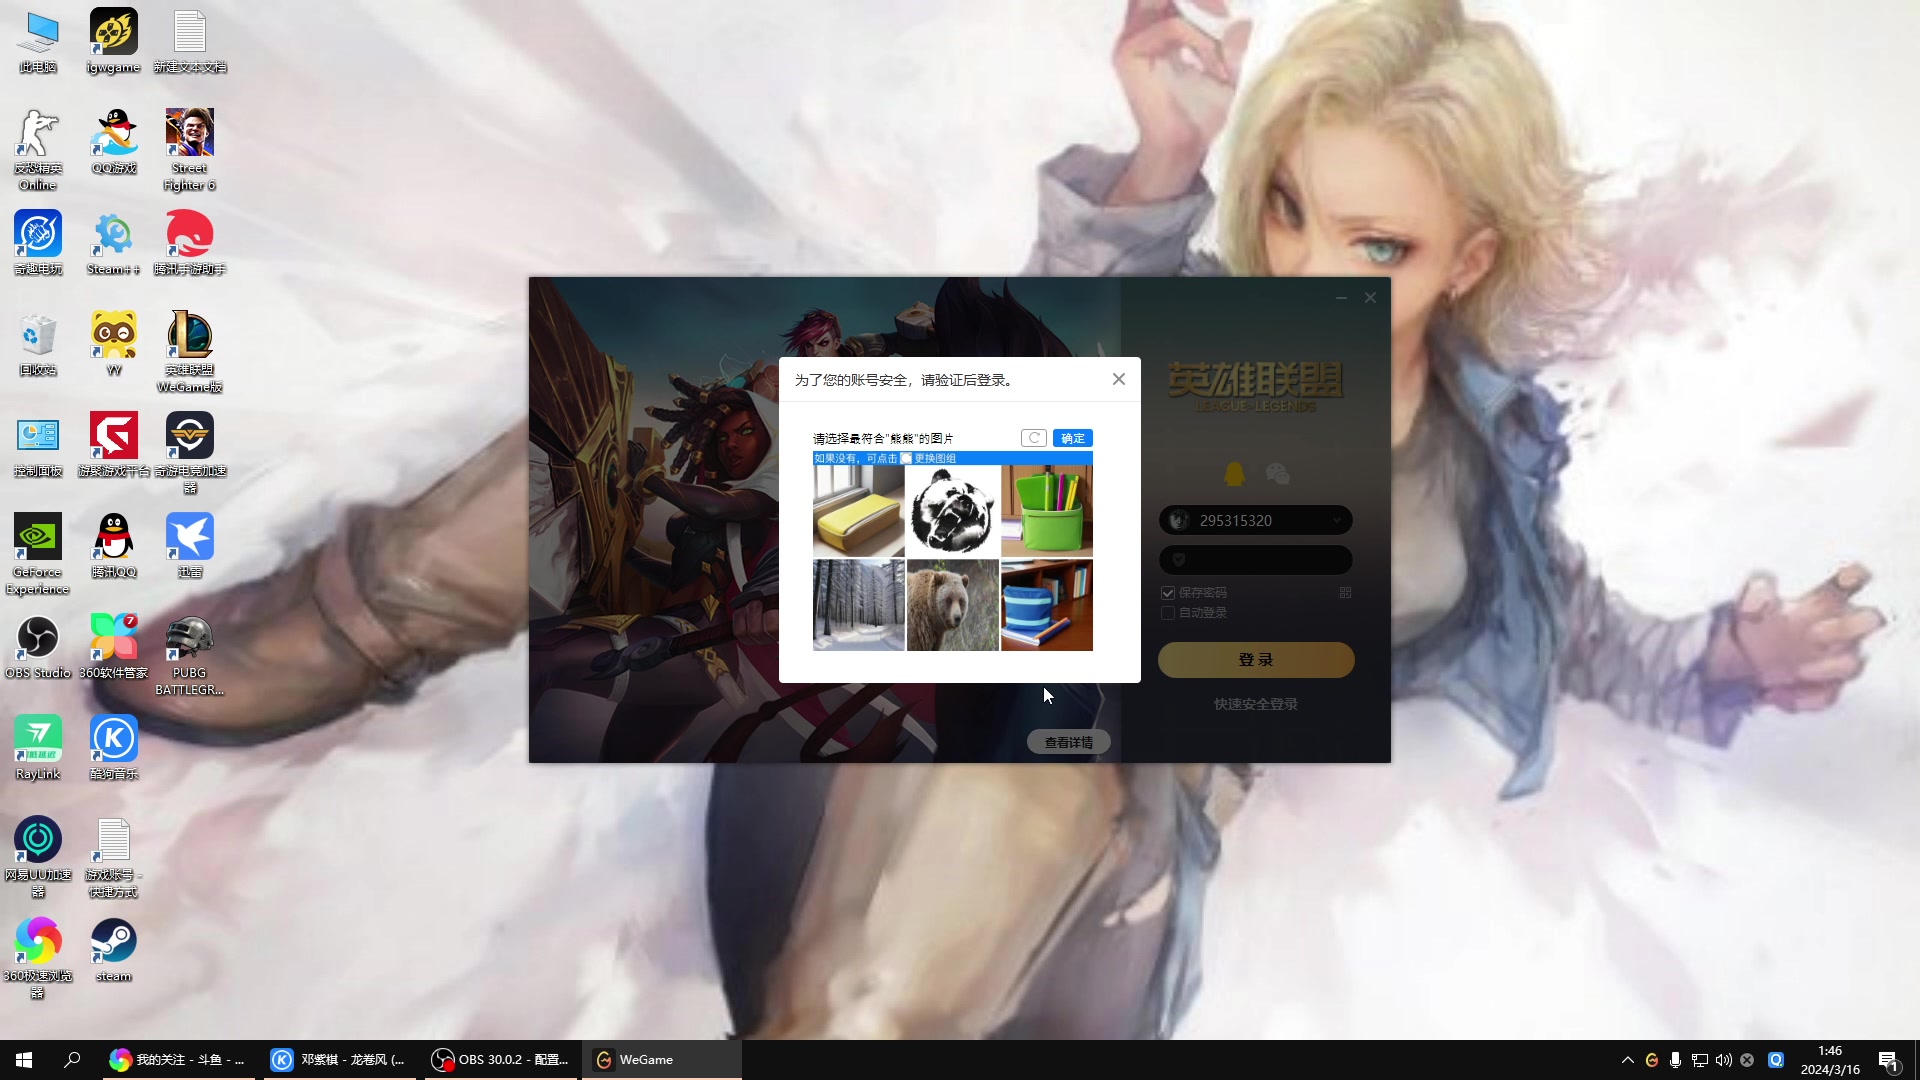The image size is (1920, 1080).
Task: Open 快速安全登录 link
Action: tap(1256, 704)
